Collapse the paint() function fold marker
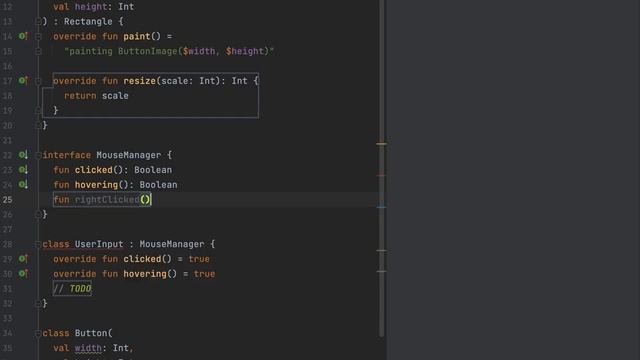 38,36
